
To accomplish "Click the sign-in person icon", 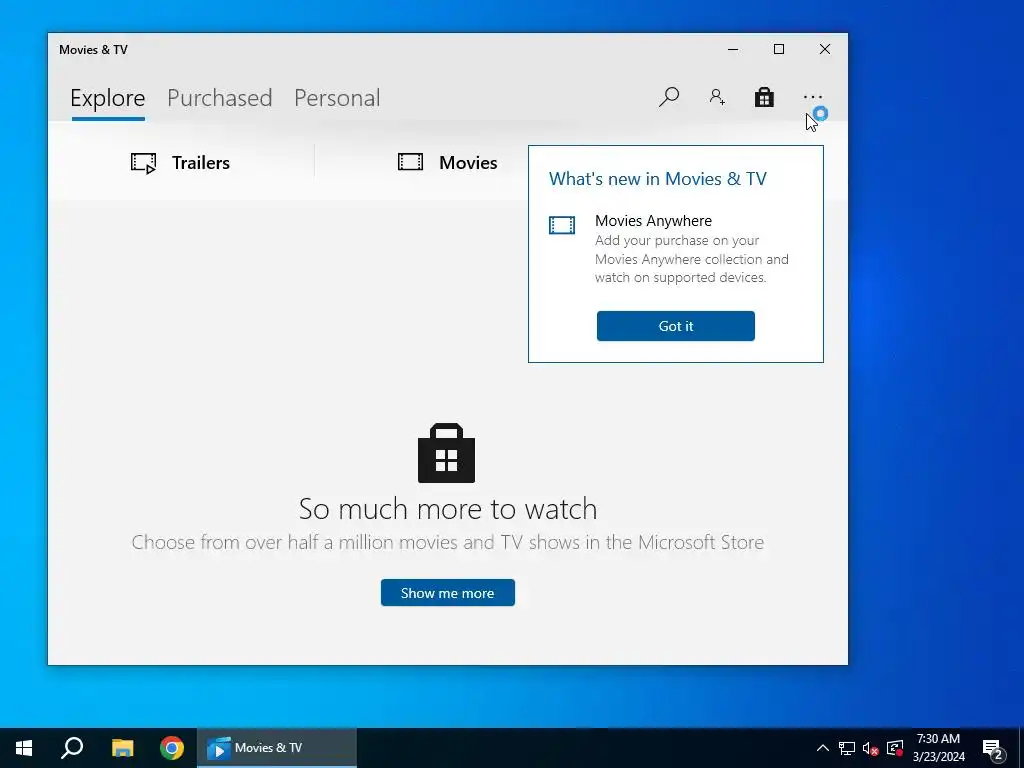I will (x=717, y=97).
